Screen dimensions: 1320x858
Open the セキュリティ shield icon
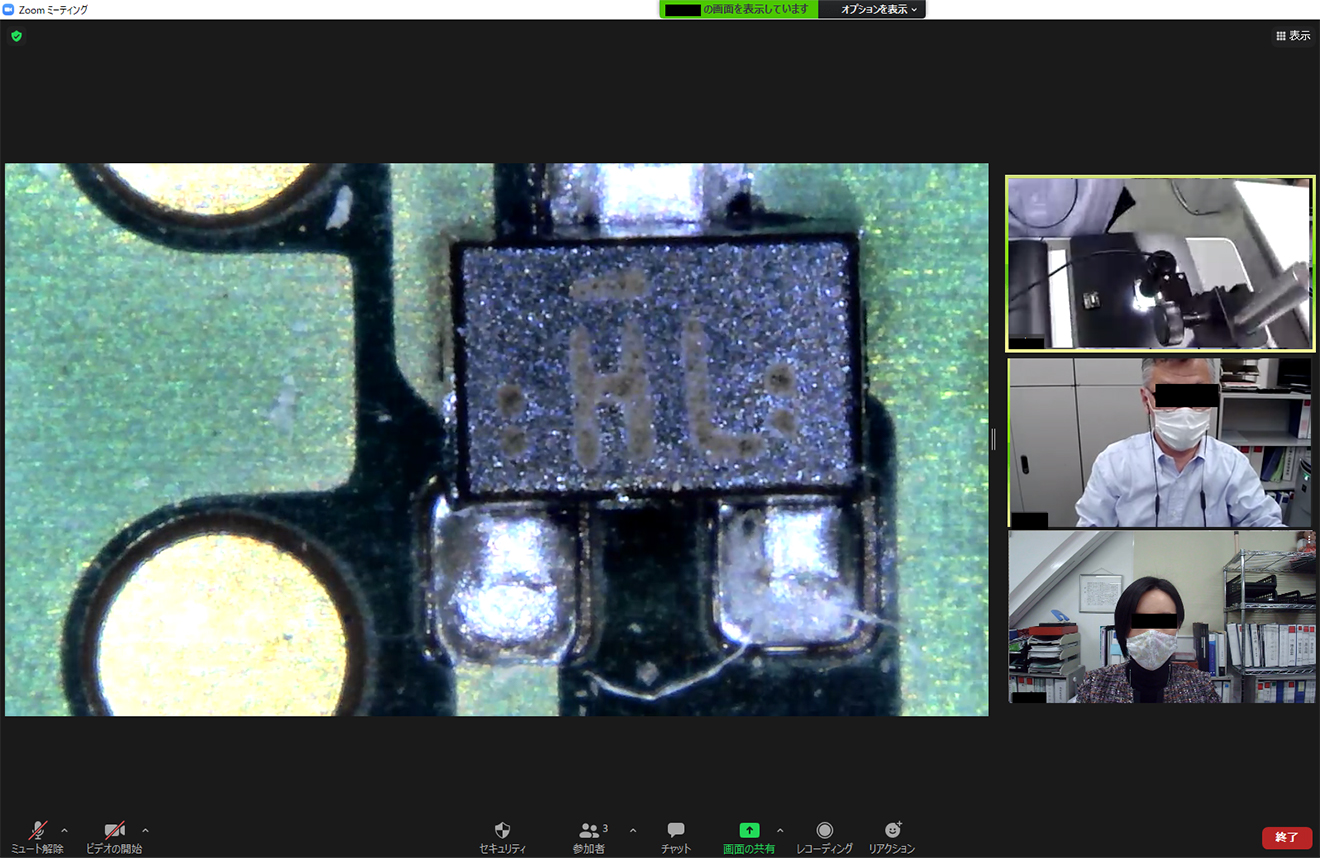click(x=502, y=836)
